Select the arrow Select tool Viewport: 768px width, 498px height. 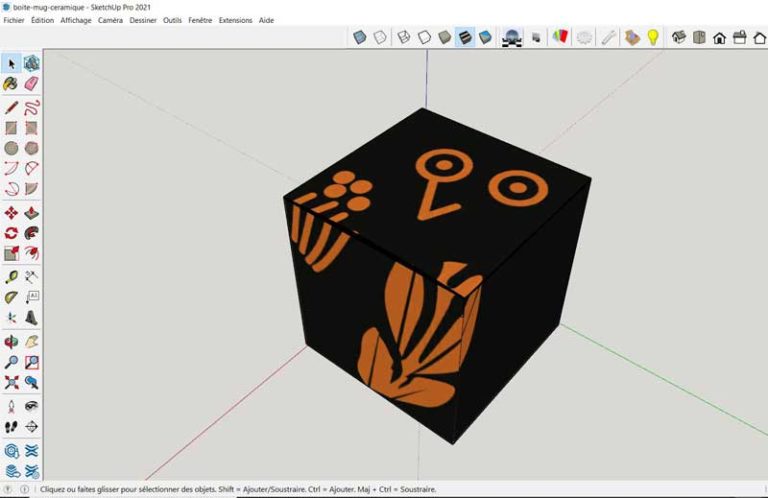coord(11,64)
